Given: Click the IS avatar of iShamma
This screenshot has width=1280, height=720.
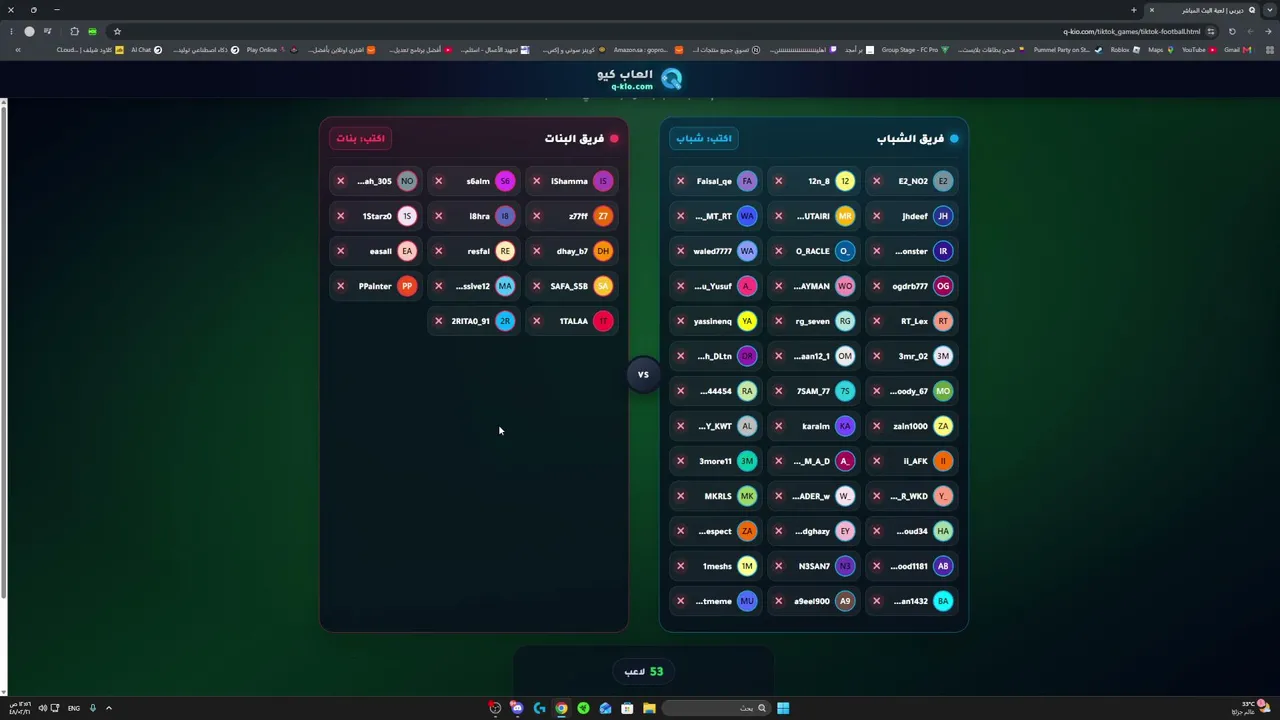Looking at the screenshot, I should [x=603, y=181].
